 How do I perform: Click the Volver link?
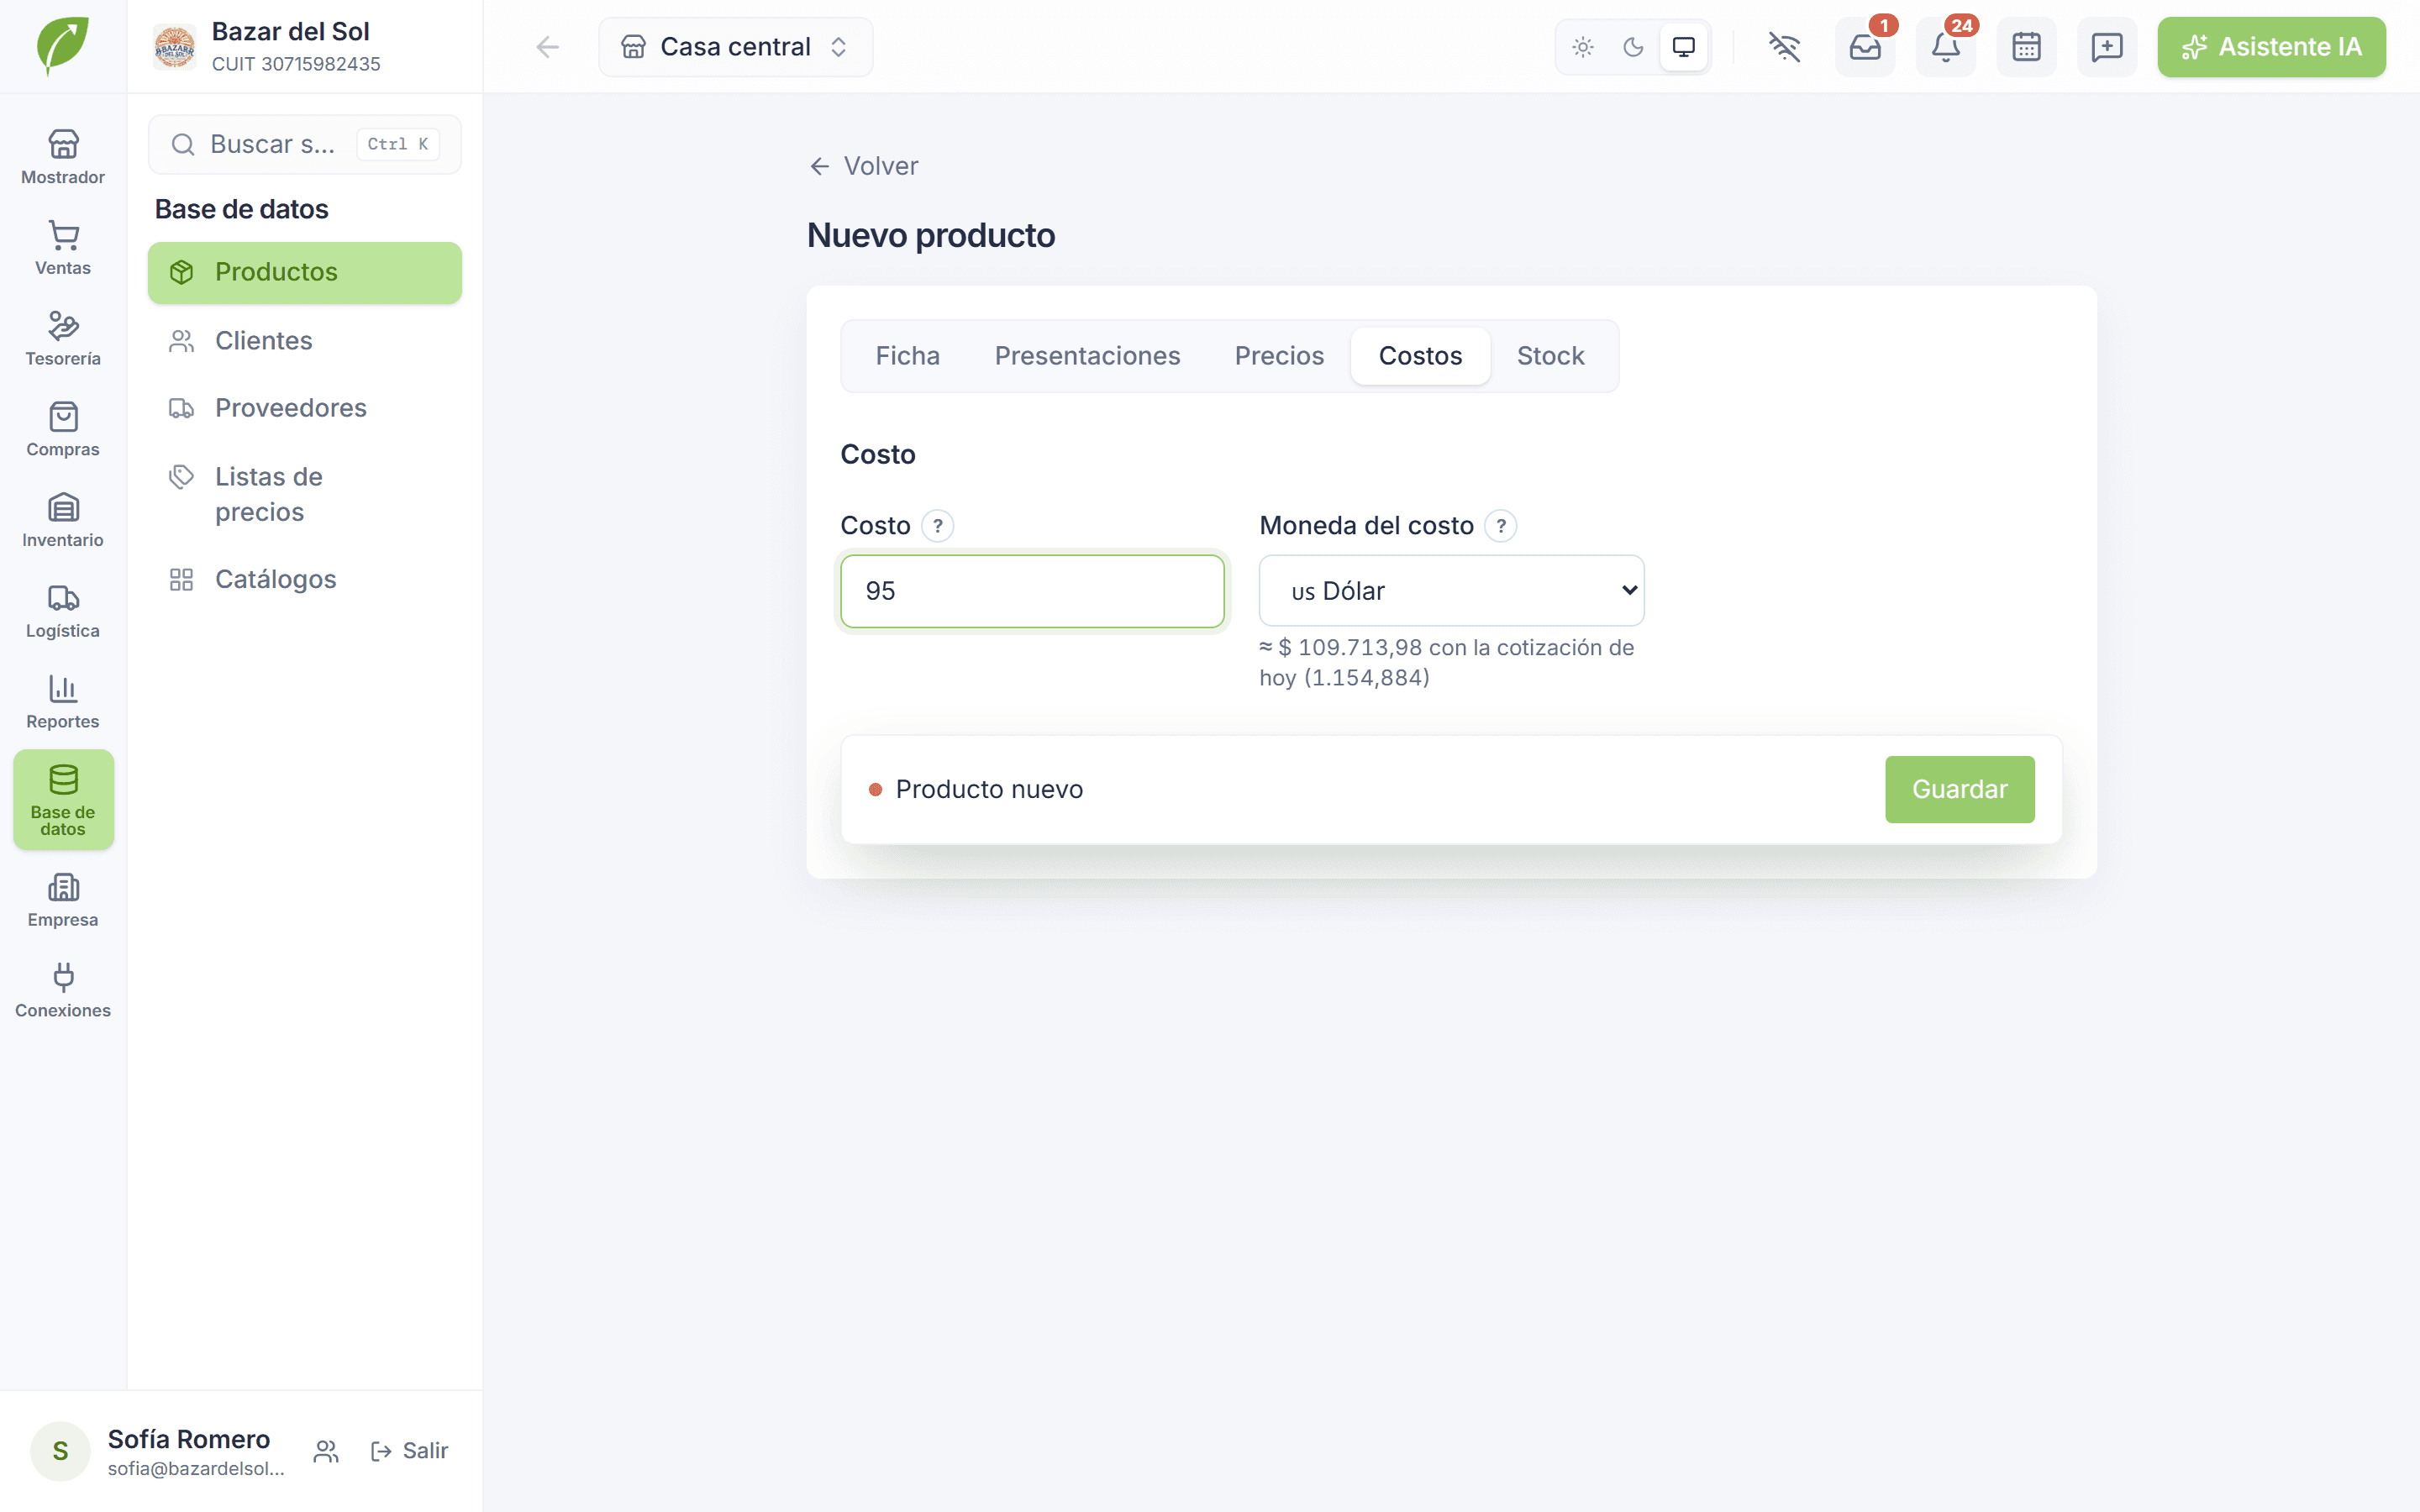(x=864, y=166)
